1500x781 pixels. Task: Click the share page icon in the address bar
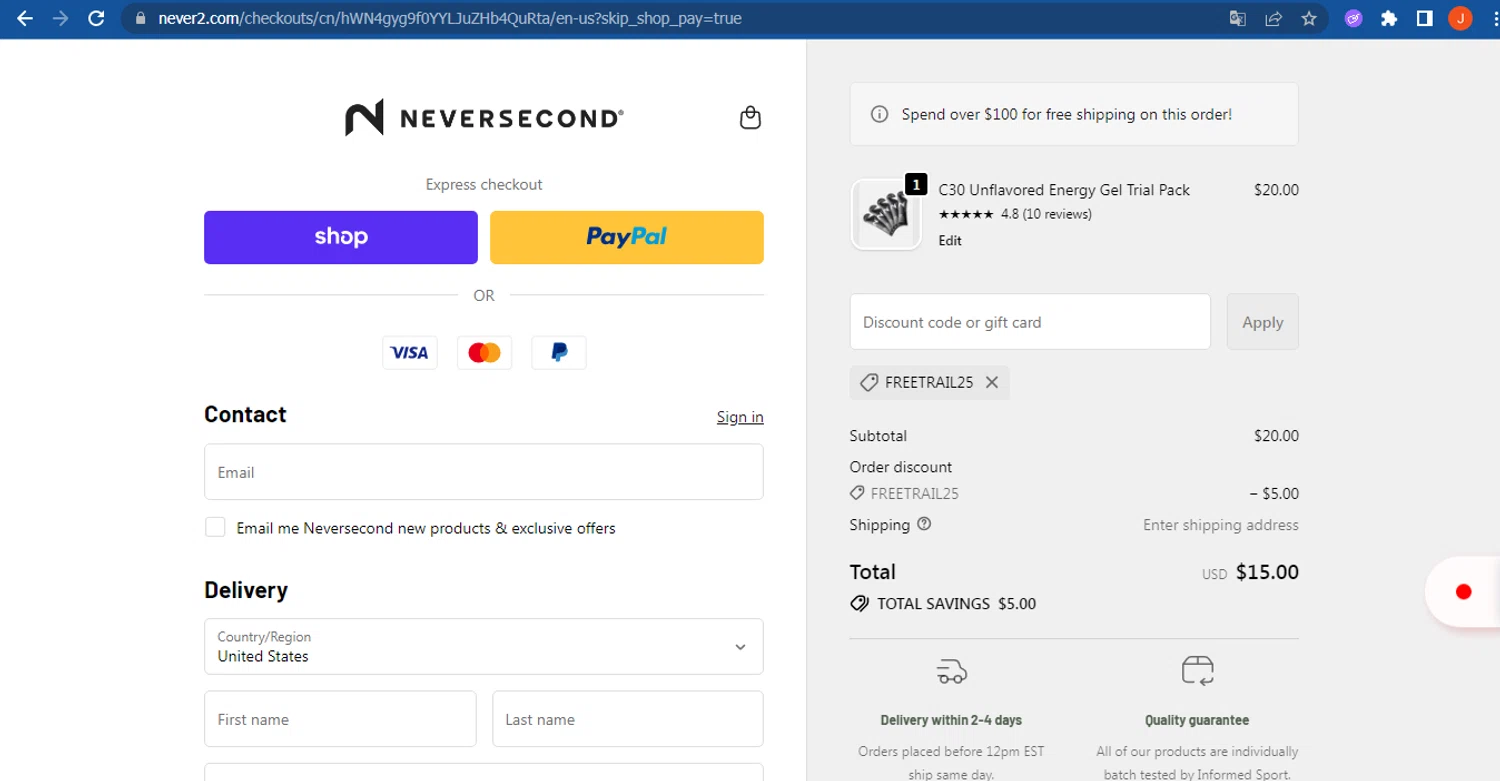[1274, 18]
